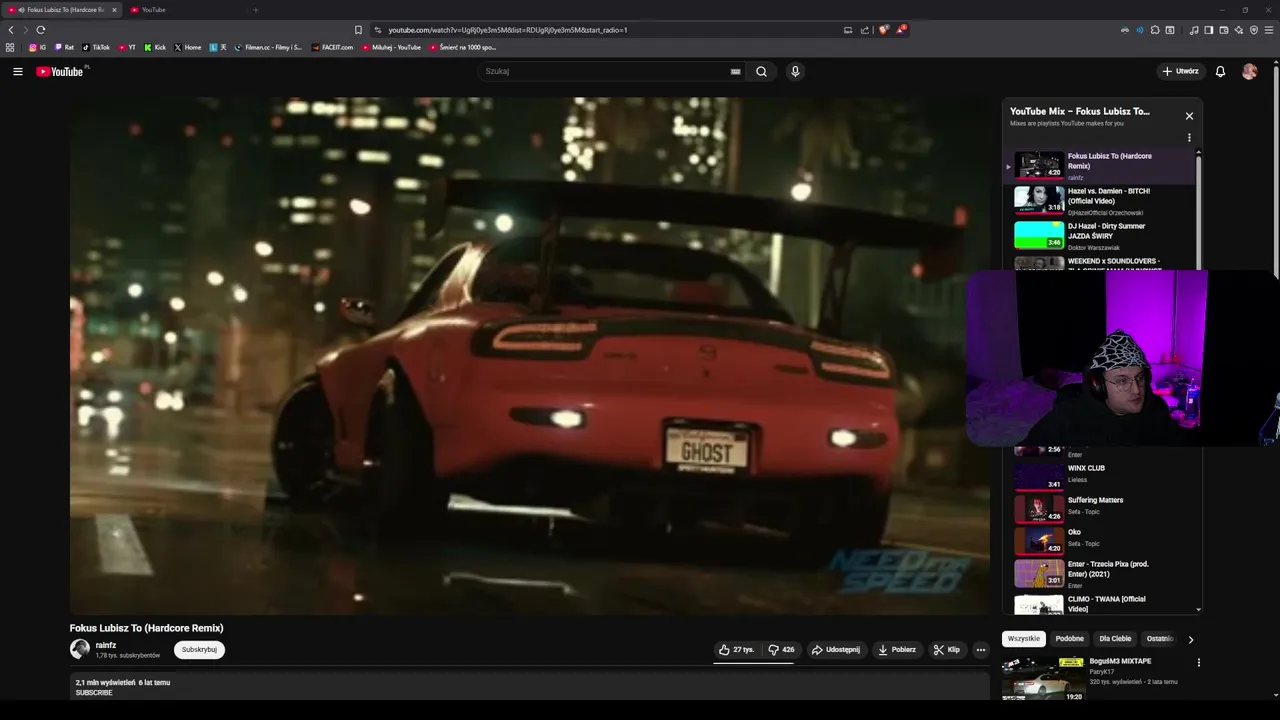Open the Mikuhej - YouTube bookmark
The width and height of the screenshot is (1280, 720).
coord(392,47)
